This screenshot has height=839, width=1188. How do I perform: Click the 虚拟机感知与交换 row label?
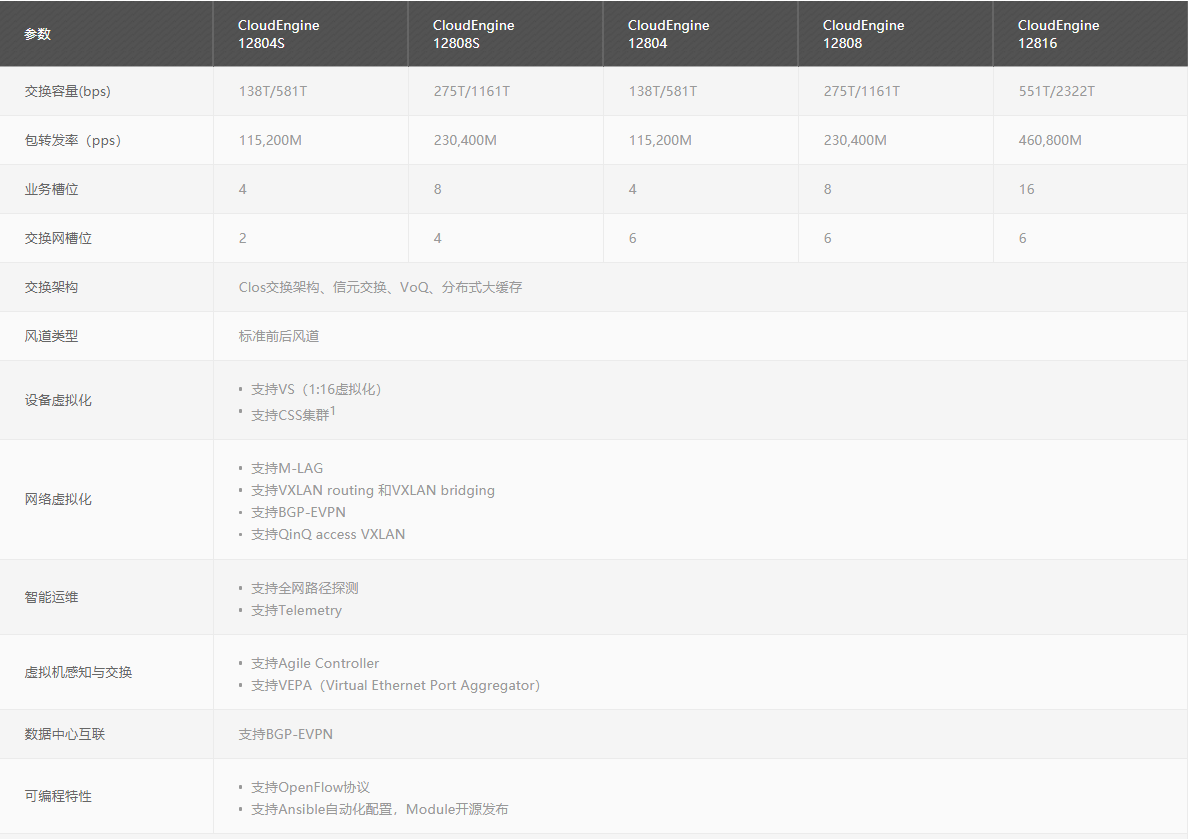(x=78, y=672)
